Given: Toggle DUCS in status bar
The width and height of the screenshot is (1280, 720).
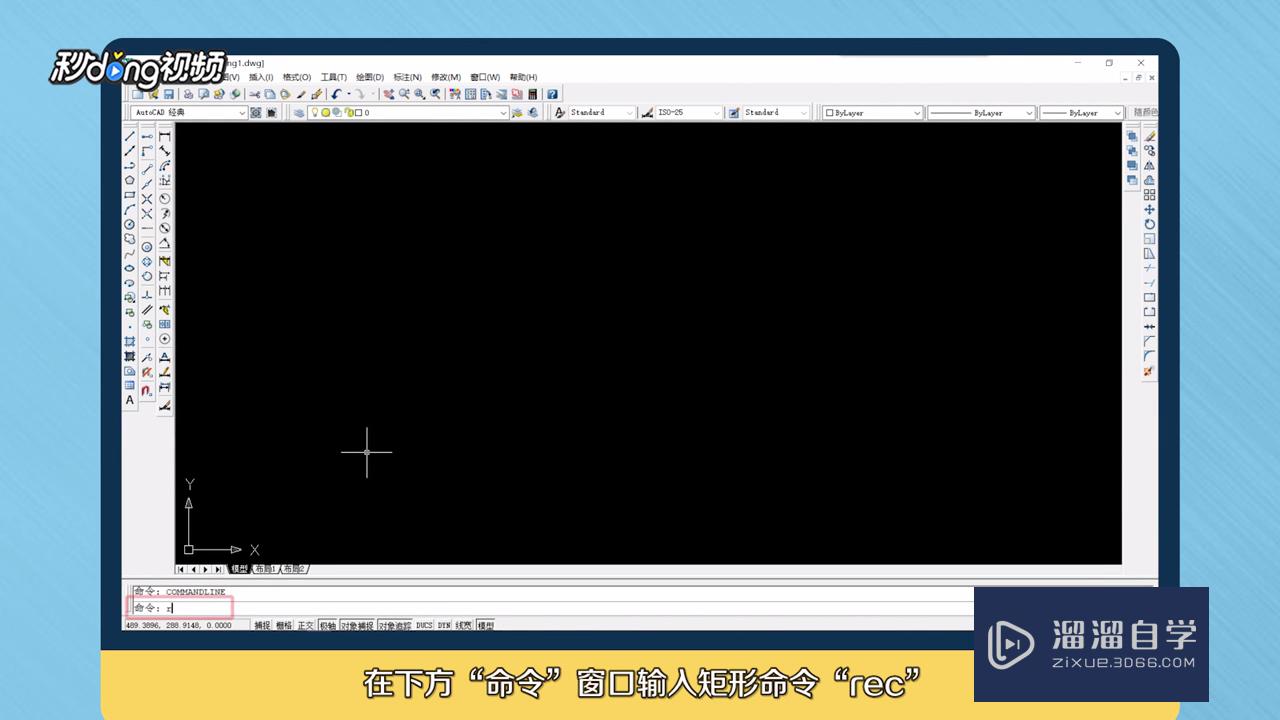Looking at the screenshot, I should (x=424, y=625).
